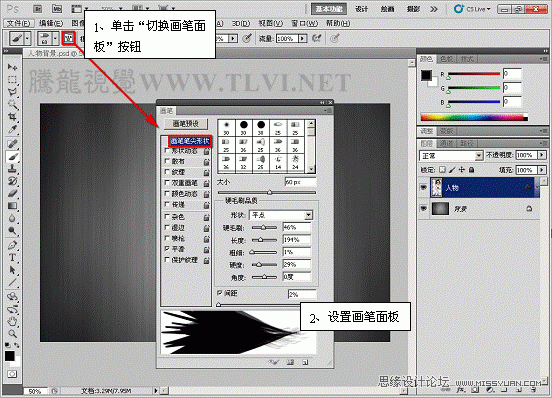Enable 传递 checkbox in Brush panel
The height and width of the screenshot is (398, 552).
[167, 204]
